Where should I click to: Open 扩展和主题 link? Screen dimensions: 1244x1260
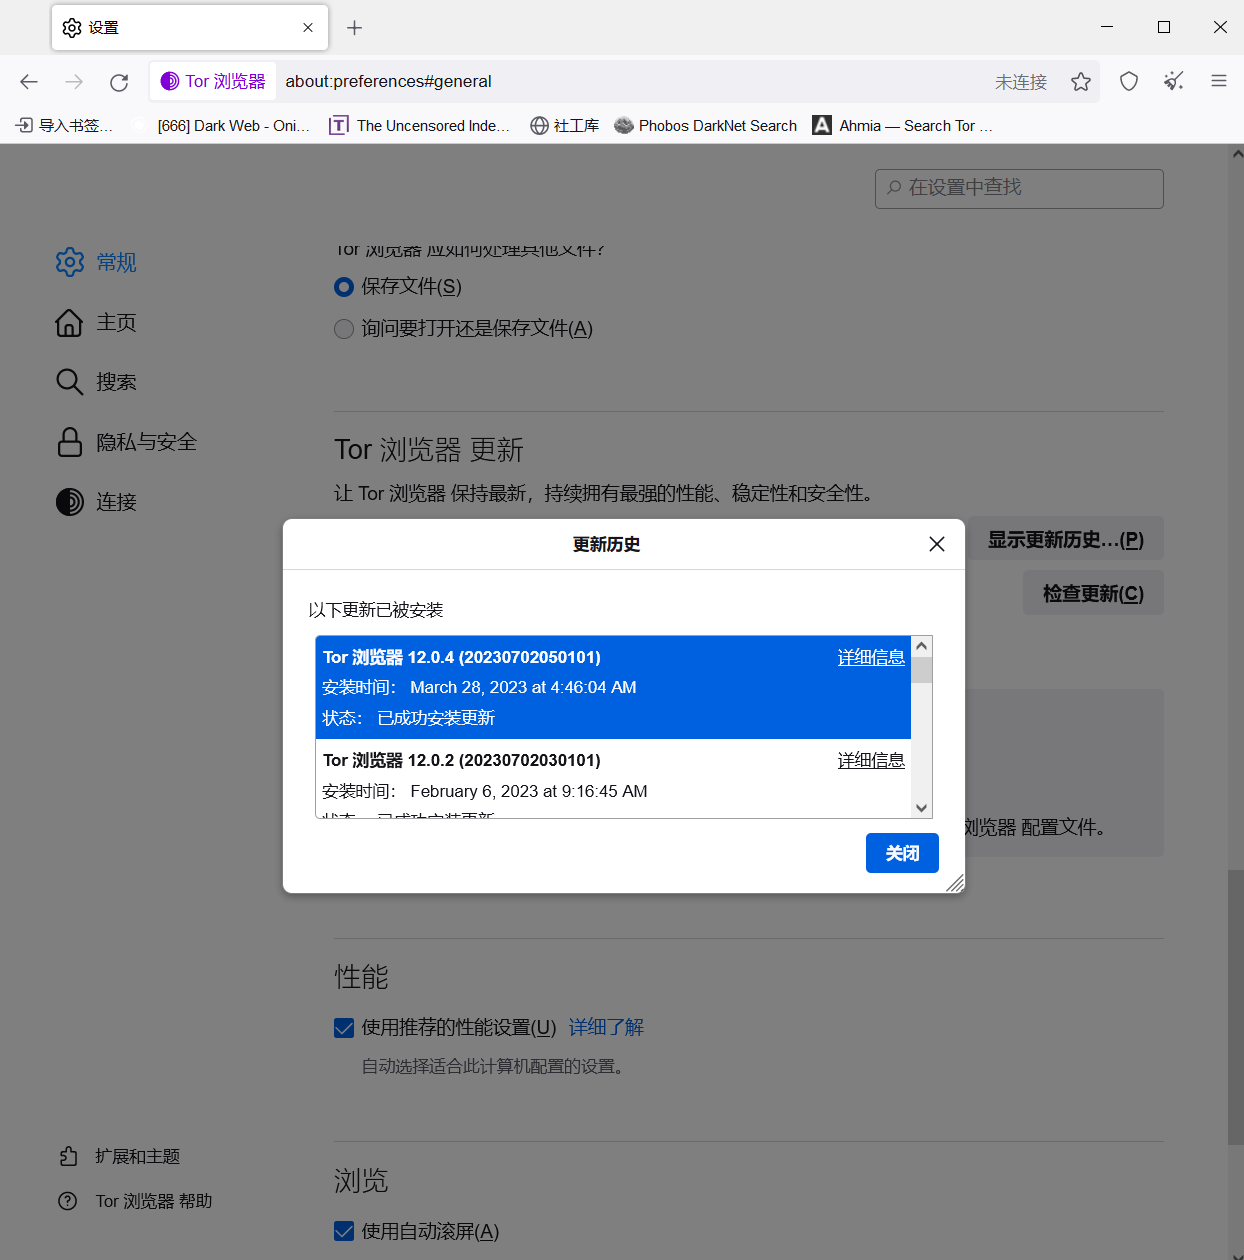119,1156
